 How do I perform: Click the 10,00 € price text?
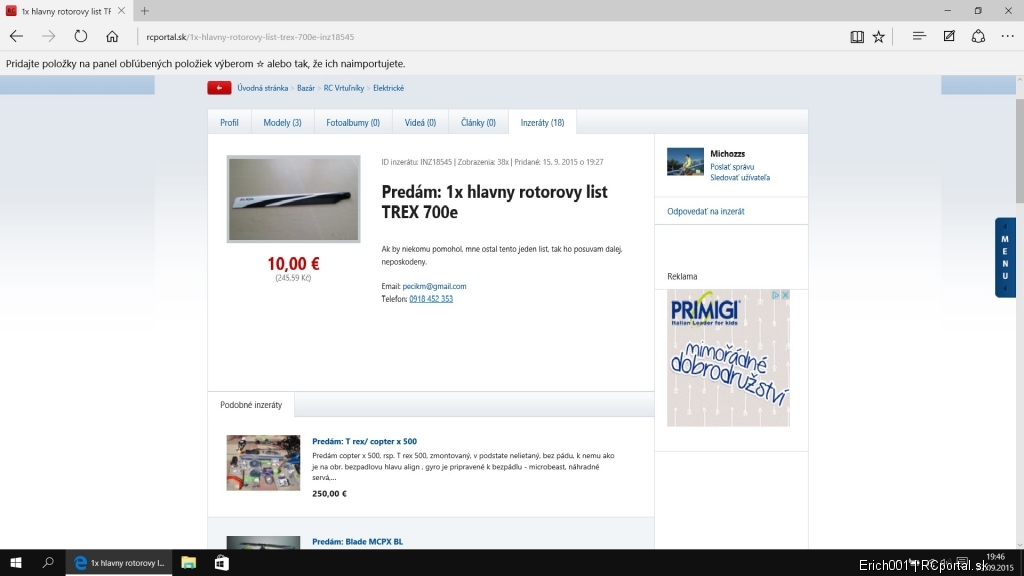[293, 264]
